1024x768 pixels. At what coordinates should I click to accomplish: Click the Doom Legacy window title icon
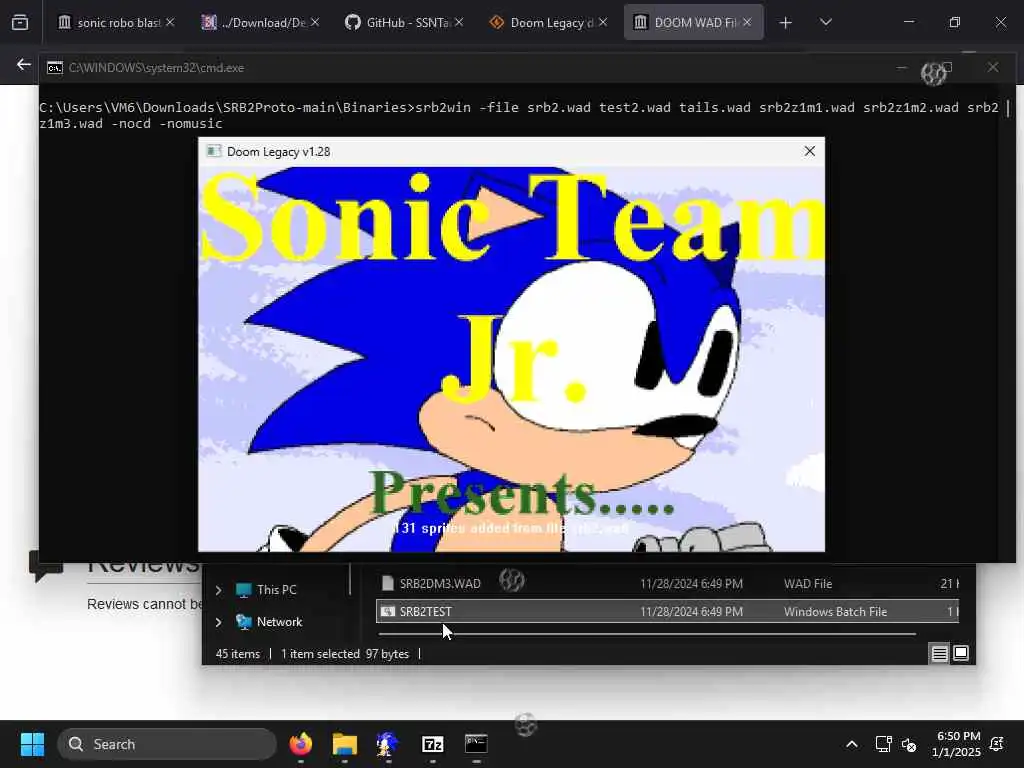pyautogui.click(x=214, y=152)
